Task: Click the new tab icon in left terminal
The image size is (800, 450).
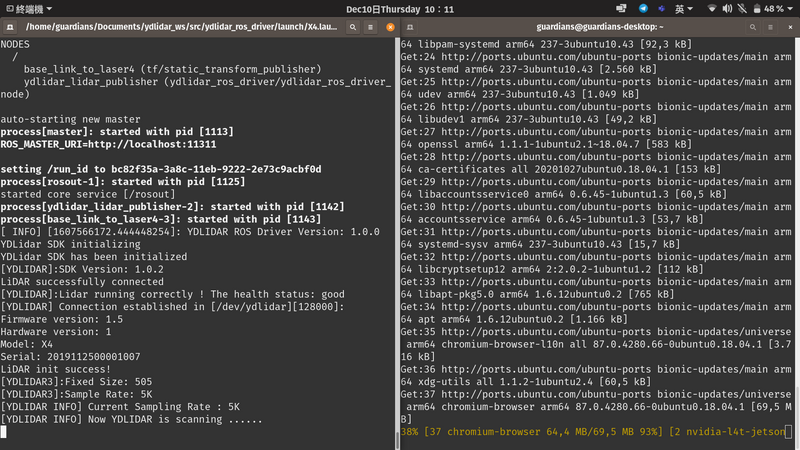Action: [10, 27]
